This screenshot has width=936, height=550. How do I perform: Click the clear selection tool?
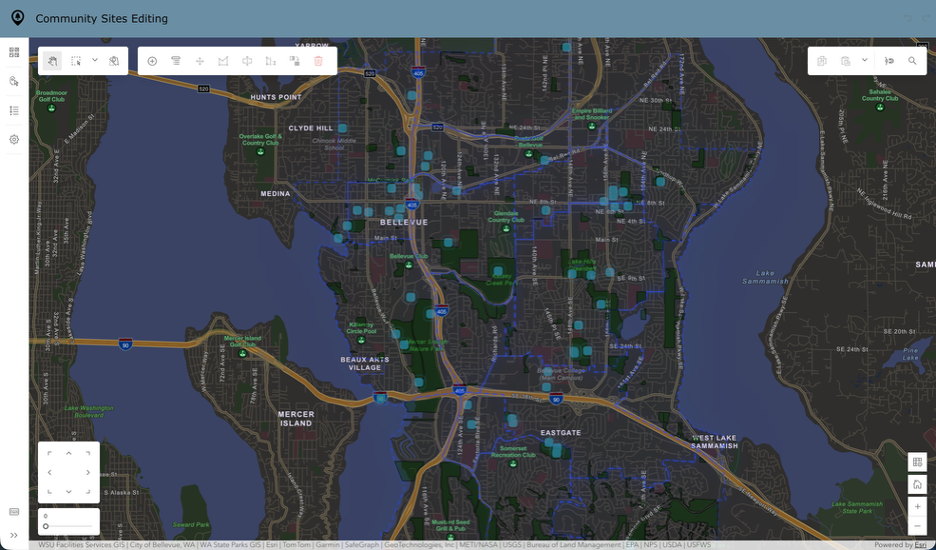(115, 61)
